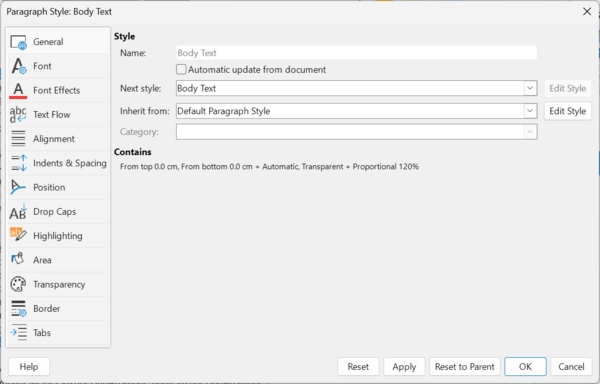Click the Contains description text line
The height and width of the screenshot is (384, 600).
click(x=269, y=167)
